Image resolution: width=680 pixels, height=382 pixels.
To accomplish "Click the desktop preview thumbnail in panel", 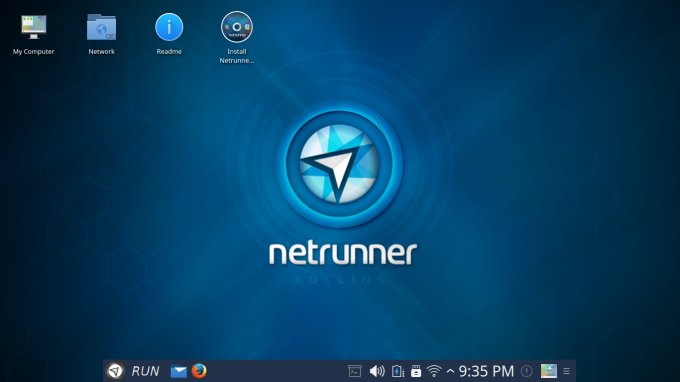I will point(549,371).
